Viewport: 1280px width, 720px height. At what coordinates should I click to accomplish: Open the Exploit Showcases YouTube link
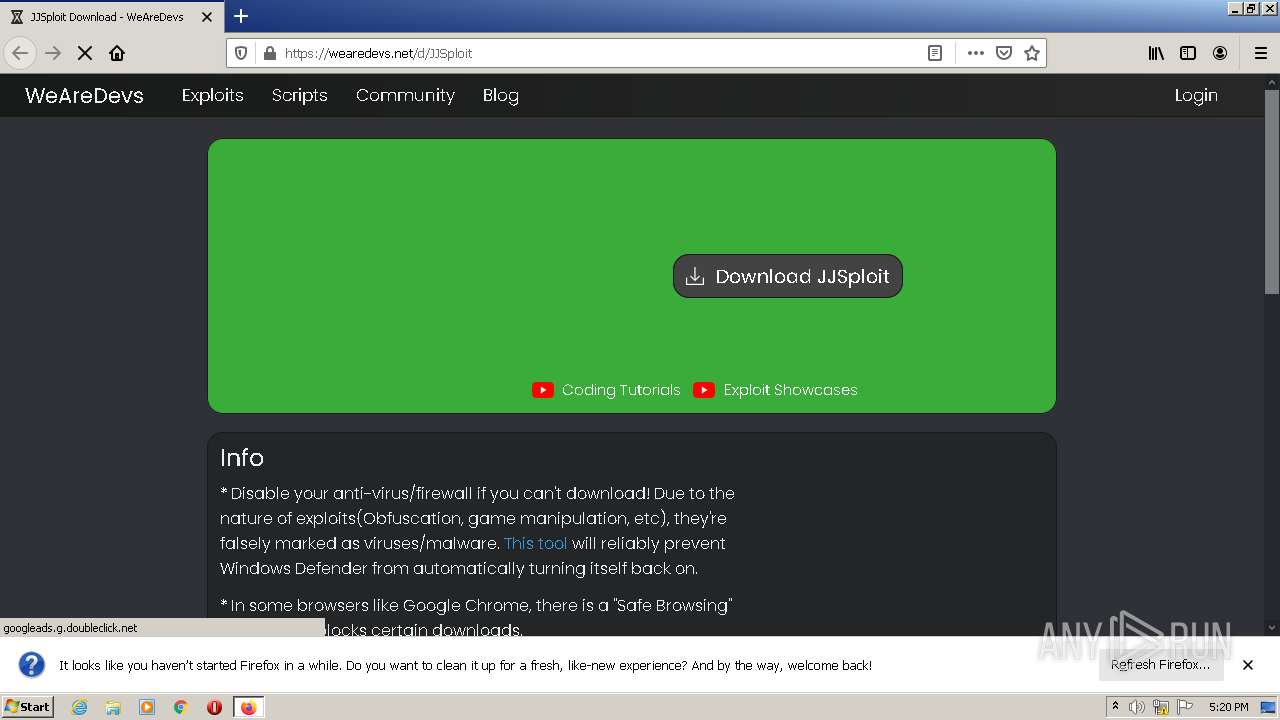[790, 390]
